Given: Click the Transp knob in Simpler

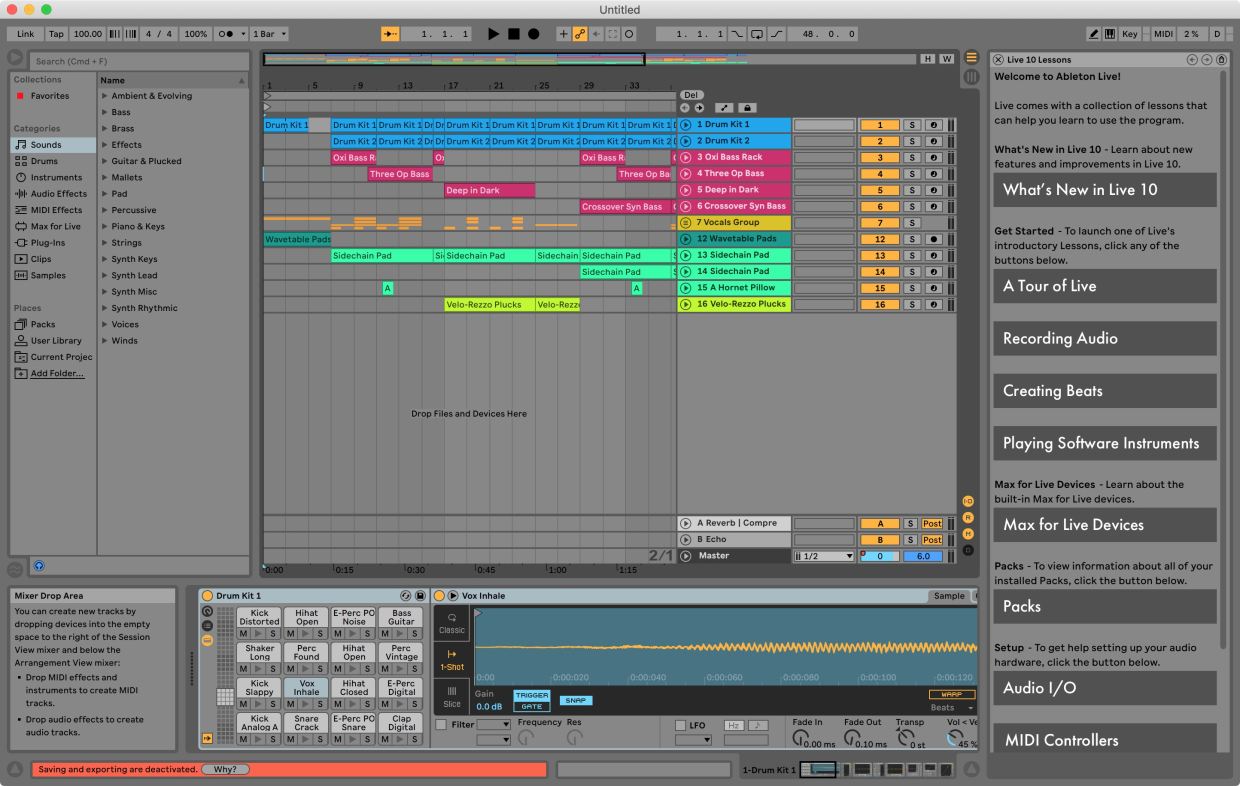Looking at the screenshot, I should 906,738.
